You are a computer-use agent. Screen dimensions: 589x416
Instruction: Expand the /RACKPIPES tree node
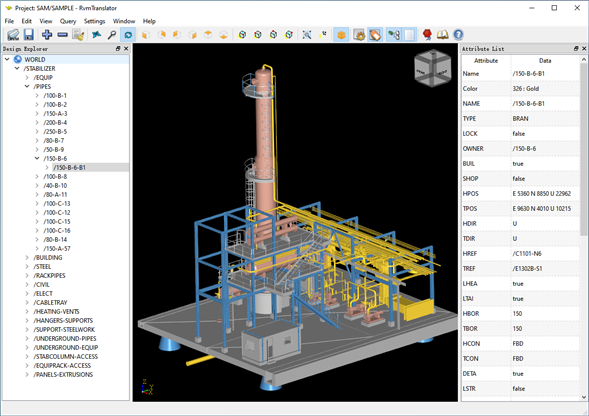pyautogui.click(x=27, y=275)
